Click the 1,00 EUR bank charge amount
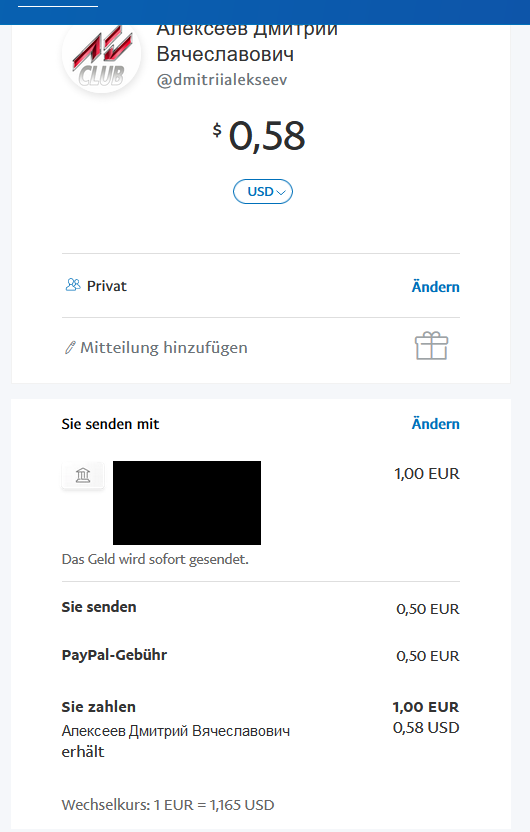Viewport: 530px width, 832px height. coord(427,473)
